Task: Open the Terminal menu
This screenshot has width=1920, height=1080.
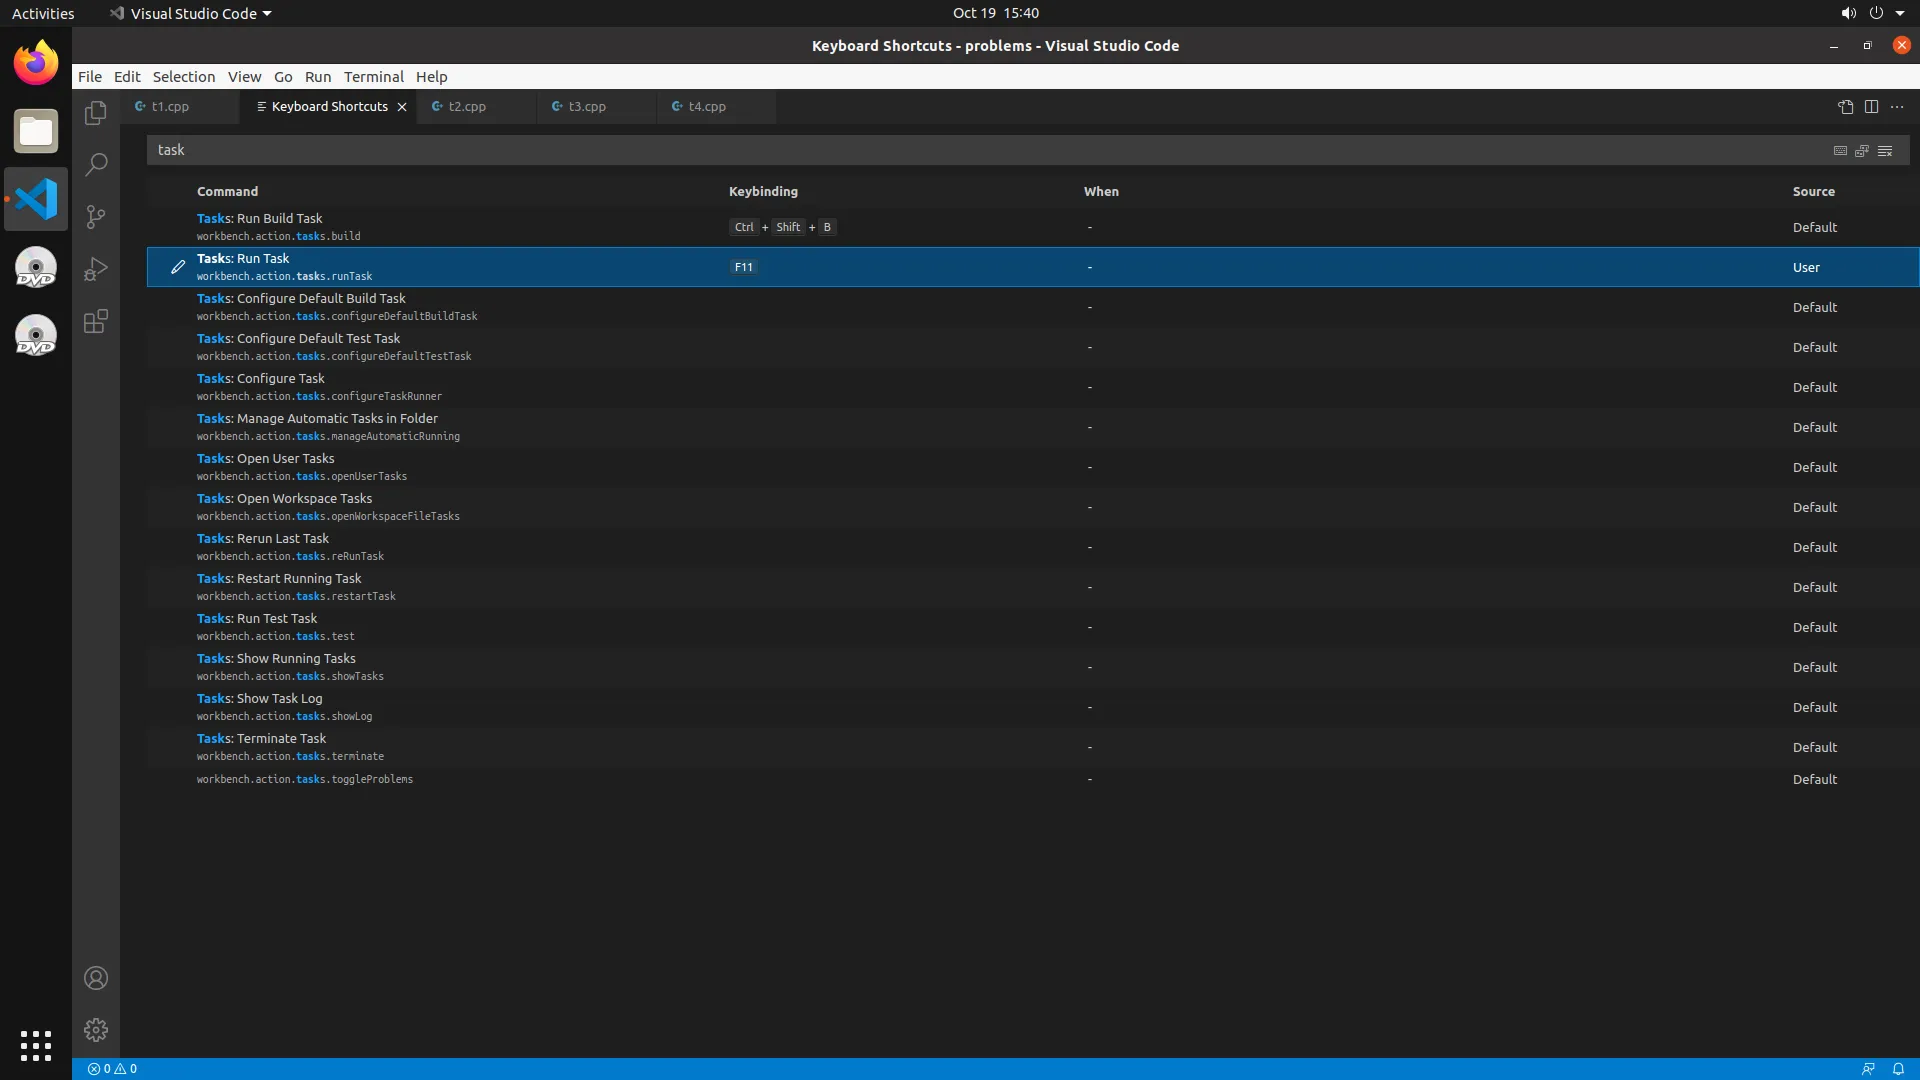Action: (x=374, y=77)
